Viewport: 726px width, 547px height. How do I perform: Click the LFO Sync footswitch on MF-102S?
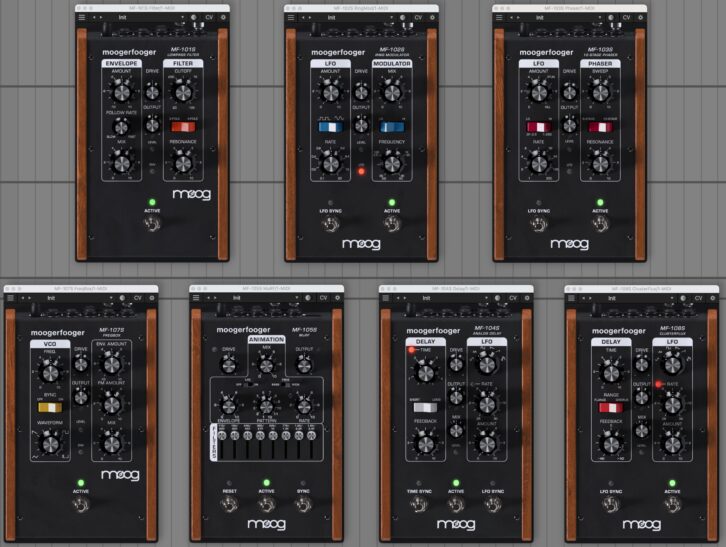coord(331,225)
